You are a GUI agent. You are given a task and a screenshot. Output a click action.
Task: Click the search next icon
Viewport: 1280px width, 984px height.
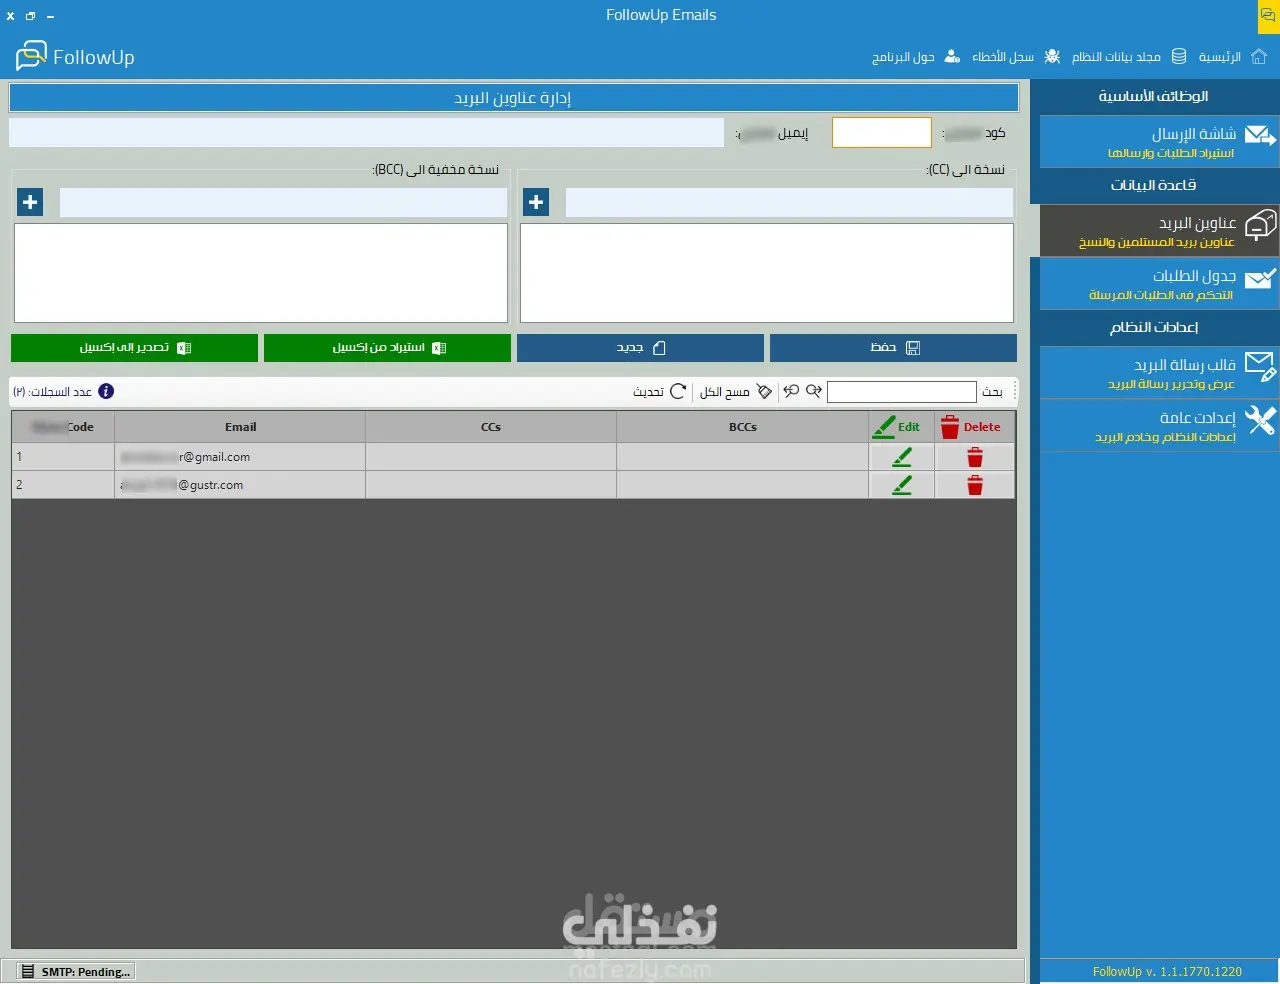[x=814, y=391]
